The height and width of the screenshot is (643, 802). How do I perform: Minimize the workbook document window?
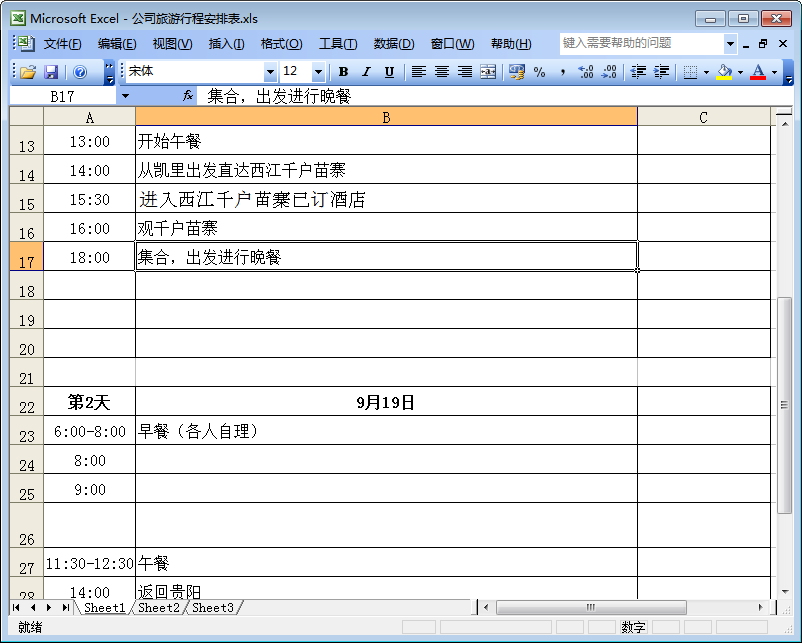[x=746, y=45]
